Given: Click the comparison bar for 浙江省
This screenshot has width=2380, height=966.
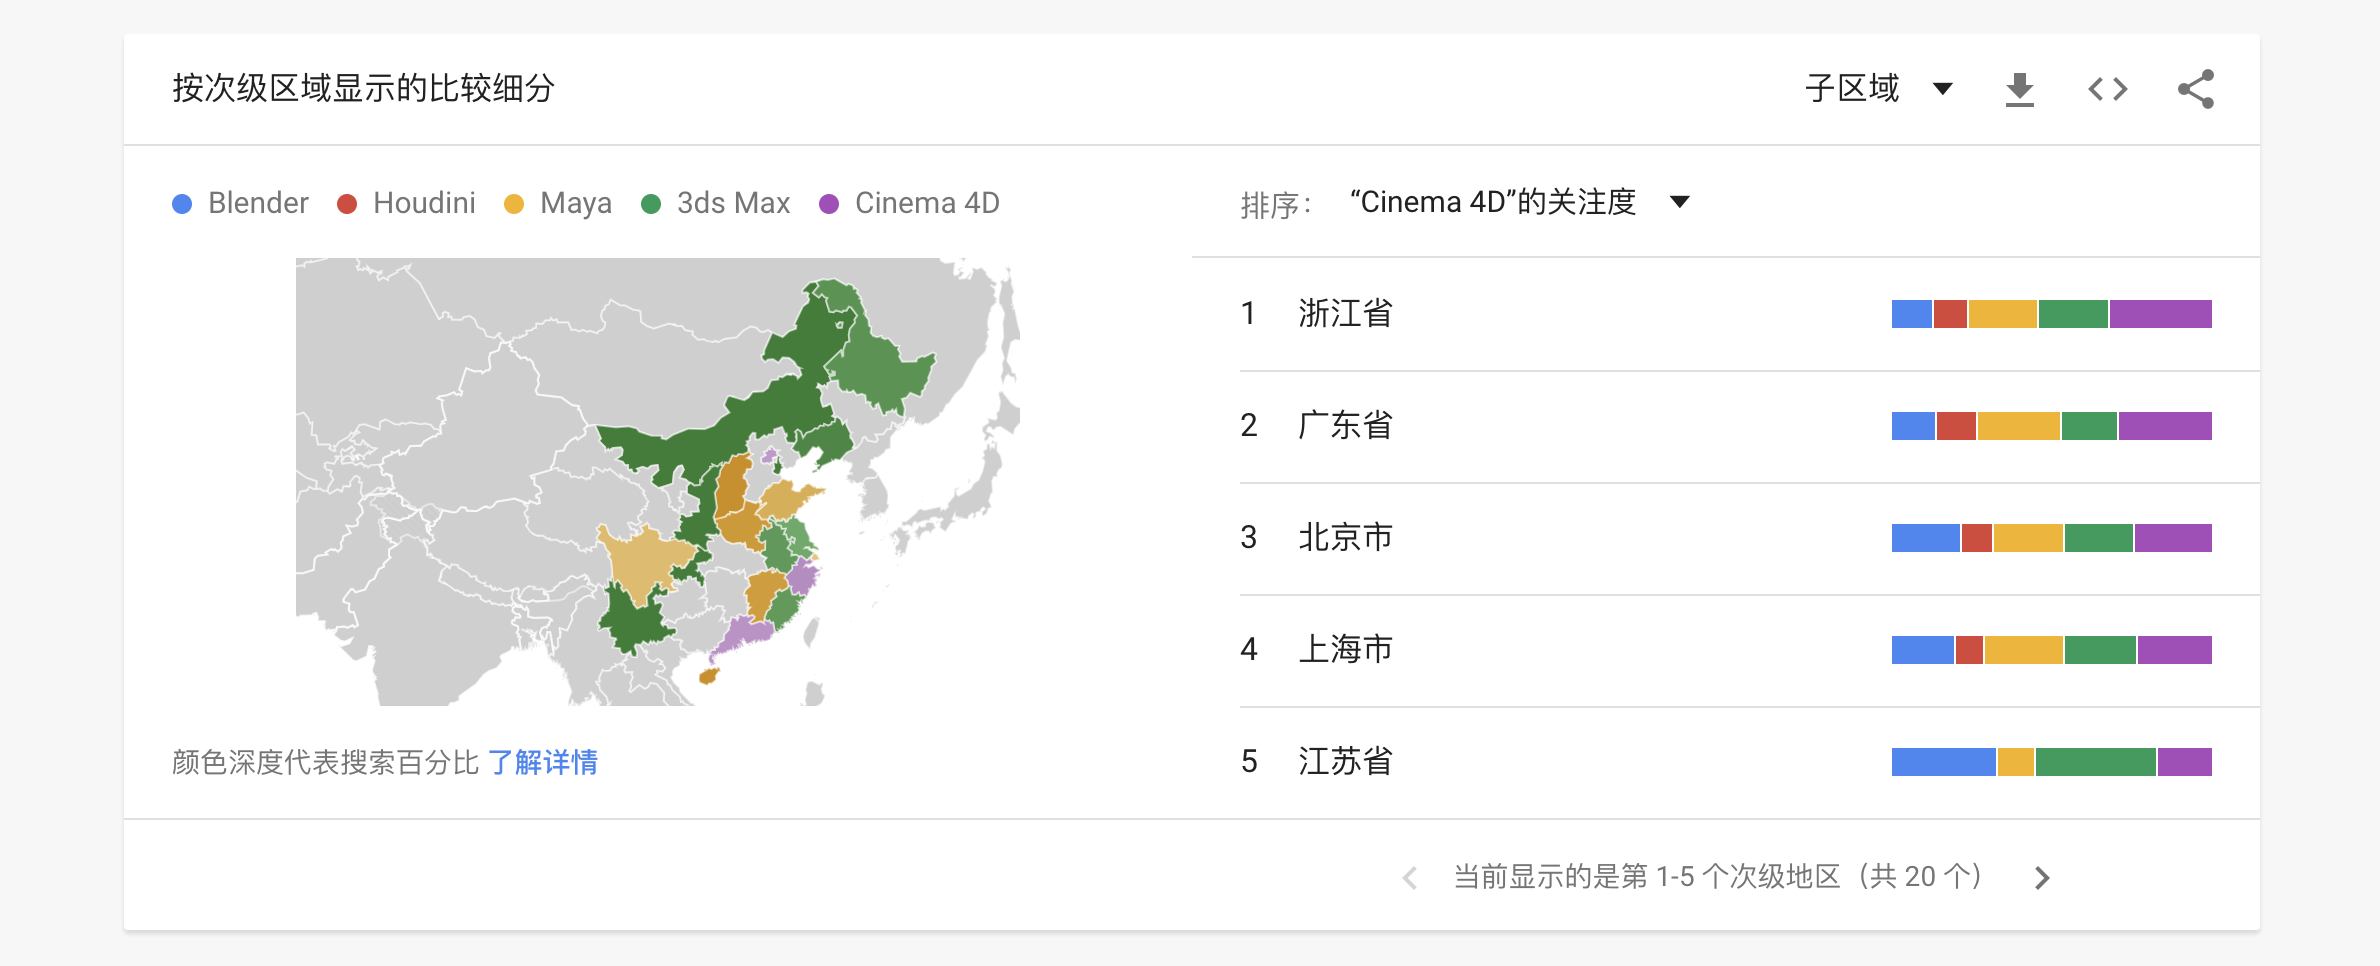Looking at the screenshot, I should tap(2052, 314).
